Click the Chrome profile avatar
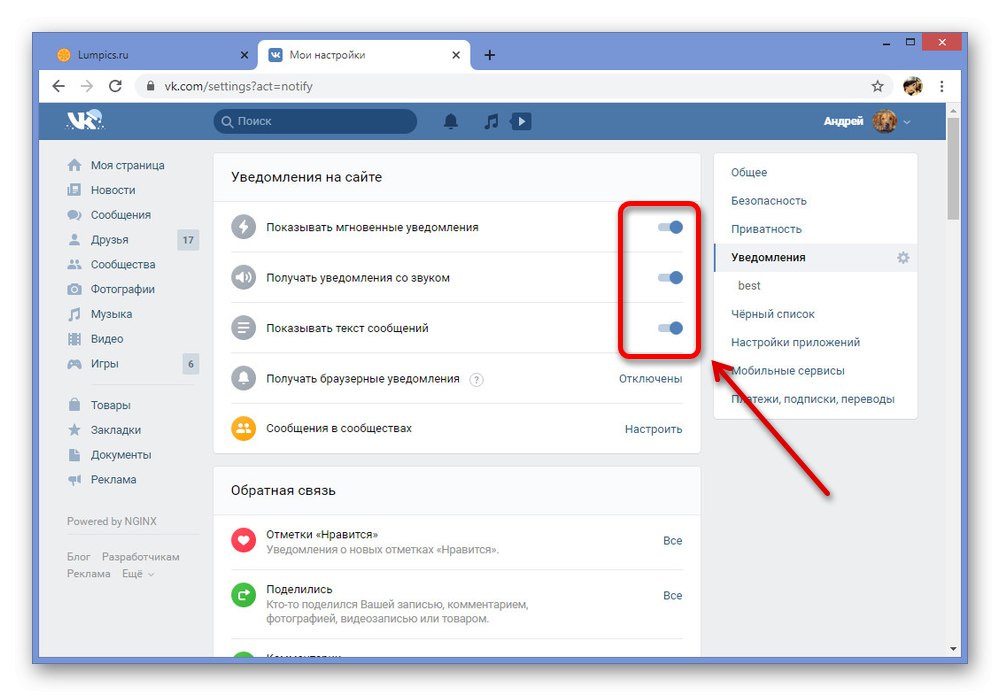1000x696 pixels. coord(913,86)
